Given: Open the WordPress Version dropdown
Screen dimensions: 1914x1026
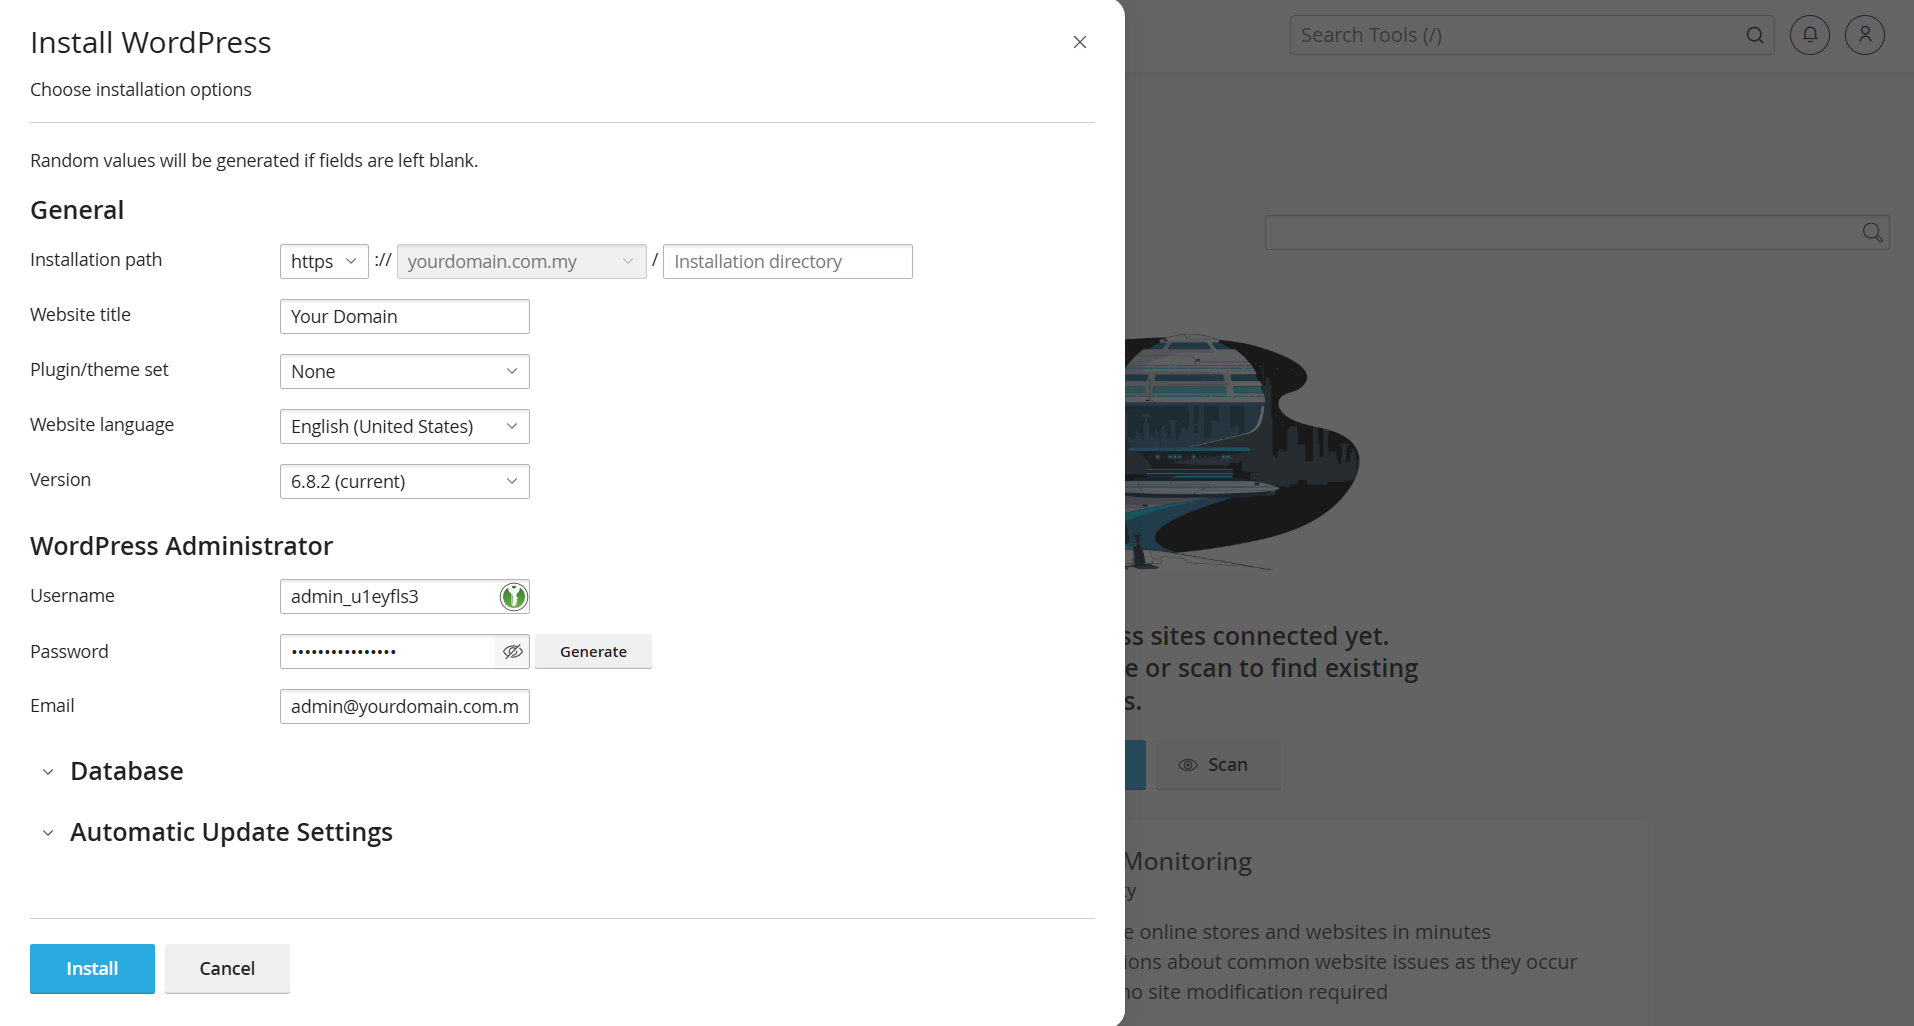Looking at the screenshot, I should [x=405, y=481].
